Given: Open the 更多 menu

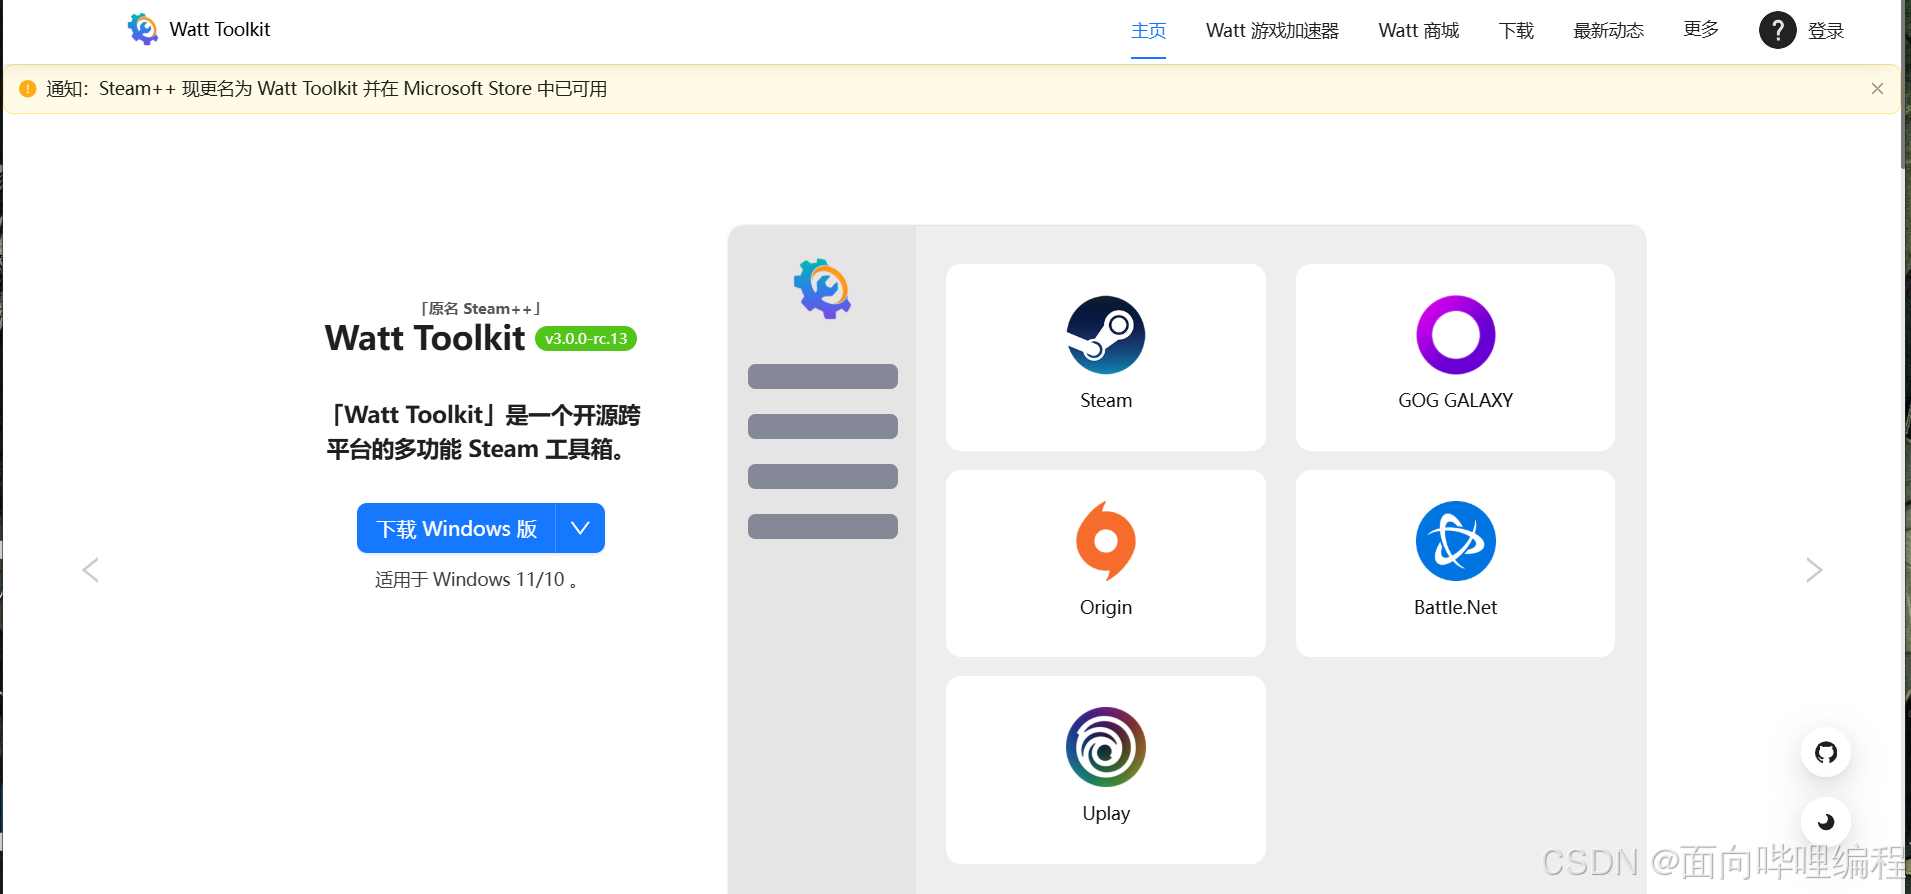Looking at the screenshot, I should tap(1701, 30).
